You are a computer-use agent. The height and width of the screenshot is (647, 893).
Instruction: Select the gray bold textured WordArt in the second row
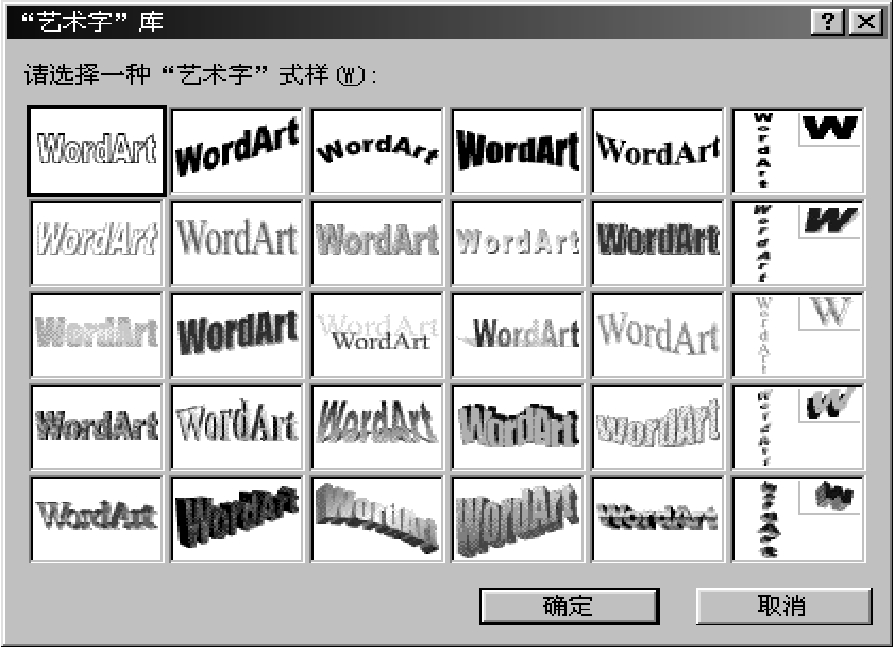click(377, 243)
